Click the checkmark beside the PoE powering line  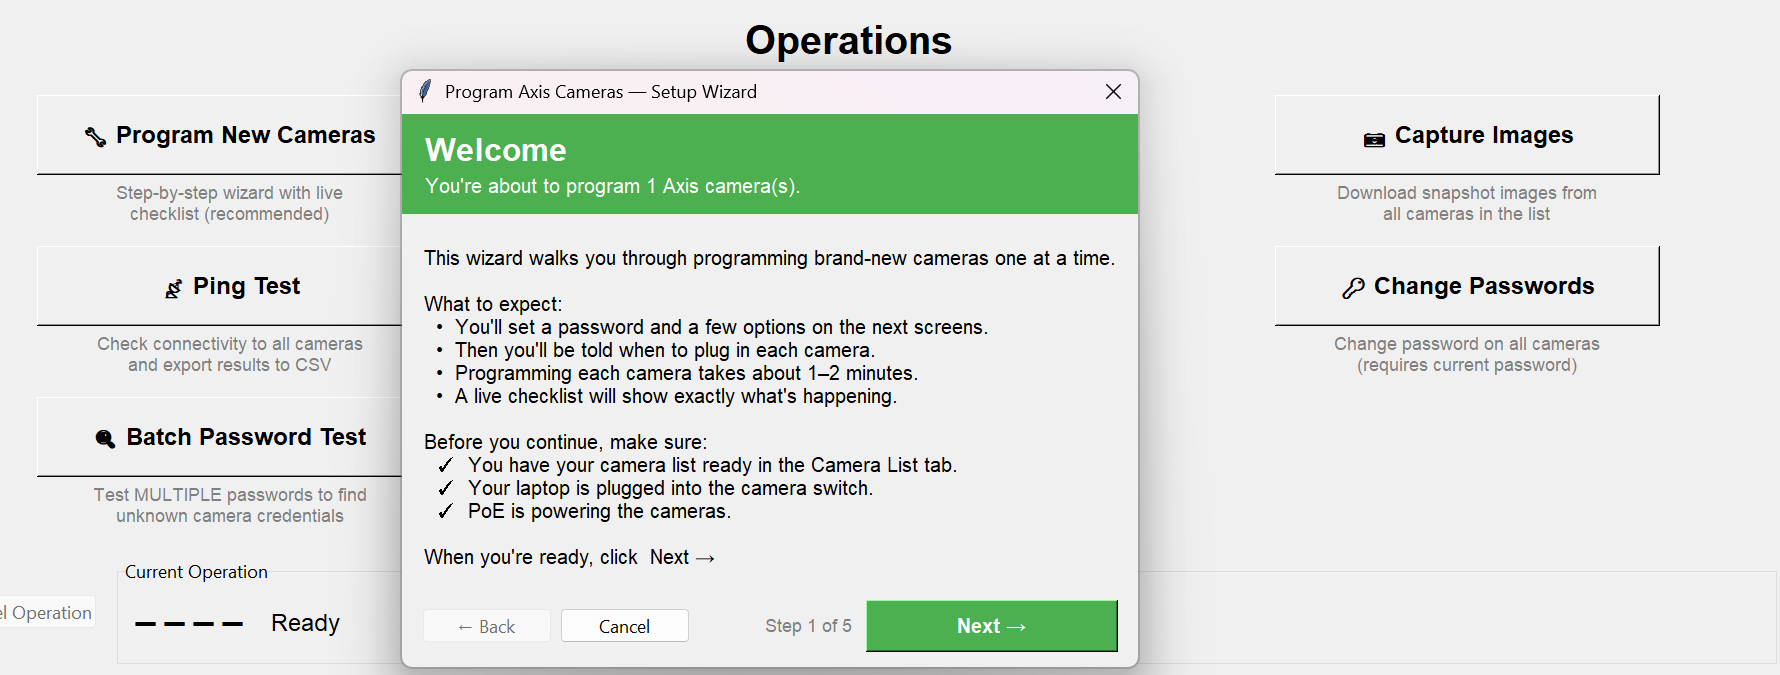point(445,512)
